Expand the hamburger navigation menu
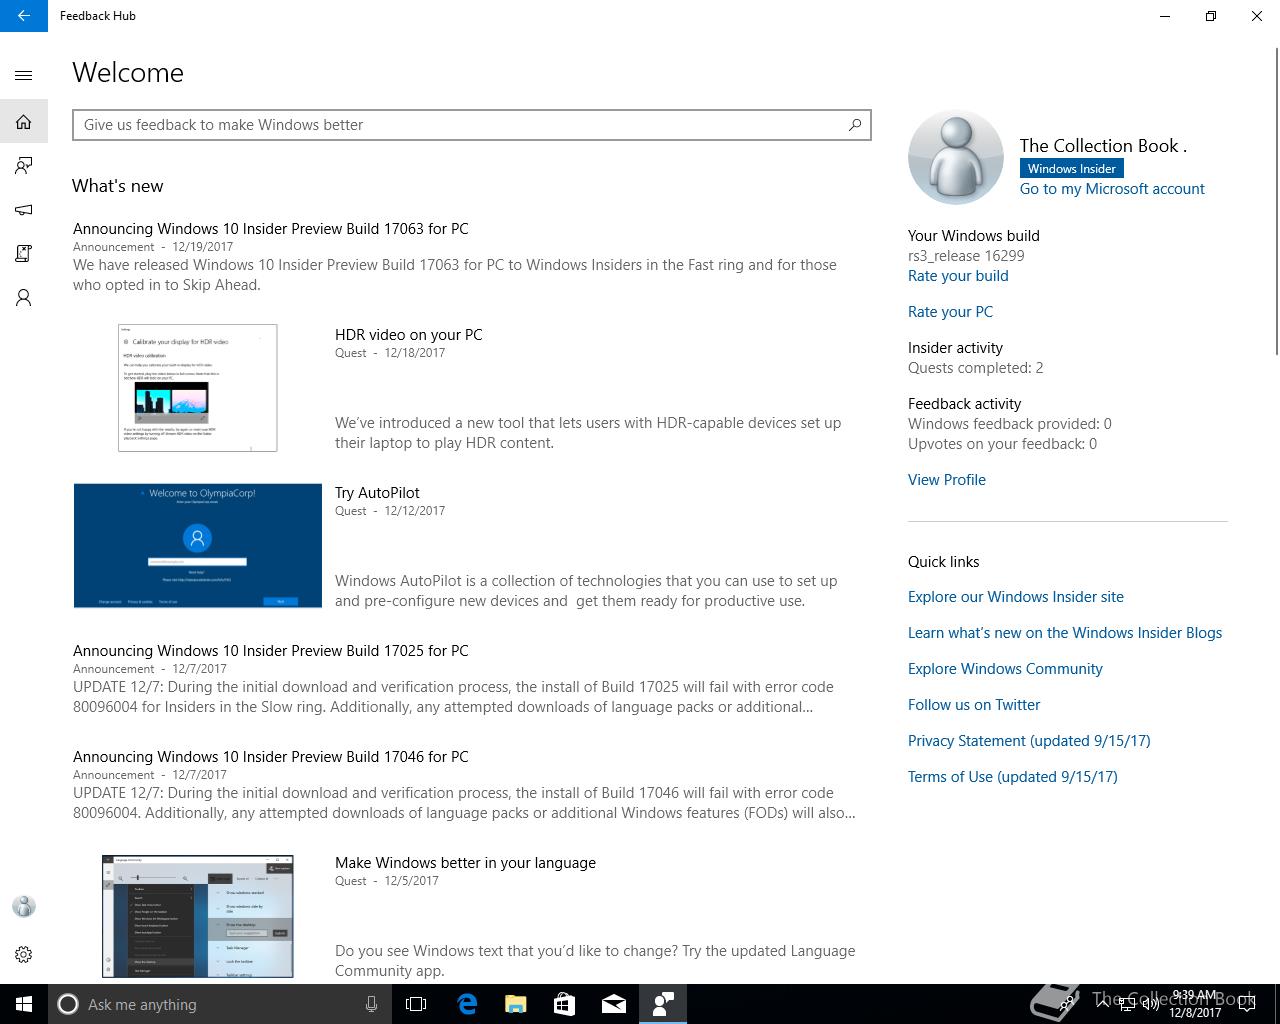This screenshot has height=1024, width=1280. click(24, 75)
